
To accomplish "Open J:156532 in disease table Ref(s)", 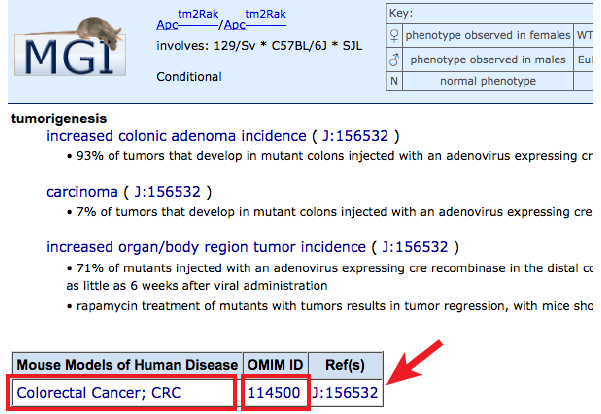I will [345, 393].
